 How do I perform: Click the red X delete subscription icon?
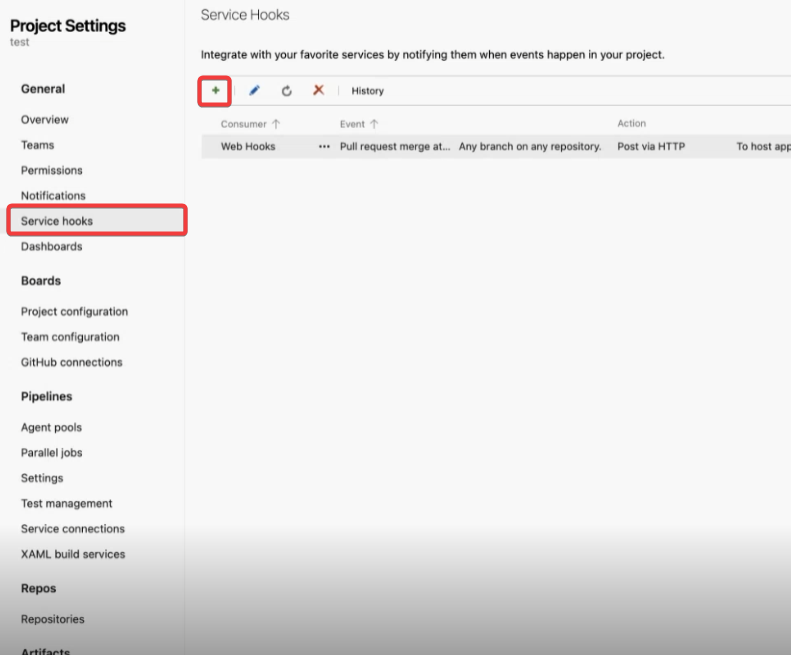[x=318, y=91]
